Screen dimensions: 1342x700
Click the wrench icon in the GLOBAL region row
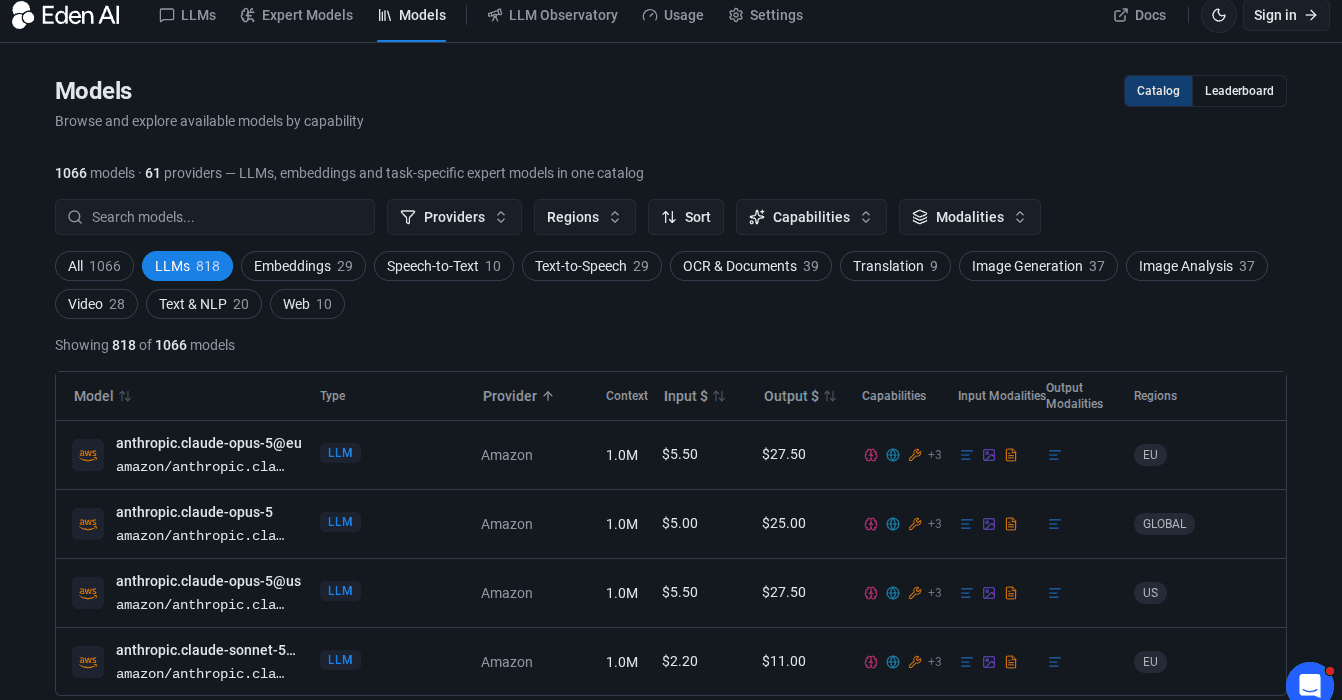(915, 524)
